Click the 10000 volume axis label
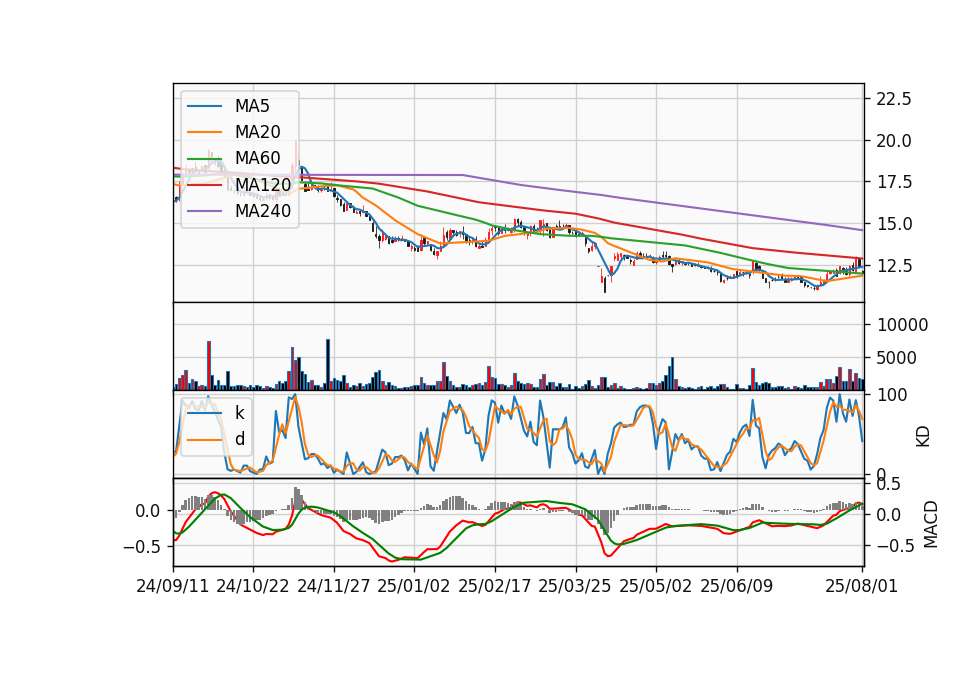The image size is (960, 690). (x=902, y=325)
